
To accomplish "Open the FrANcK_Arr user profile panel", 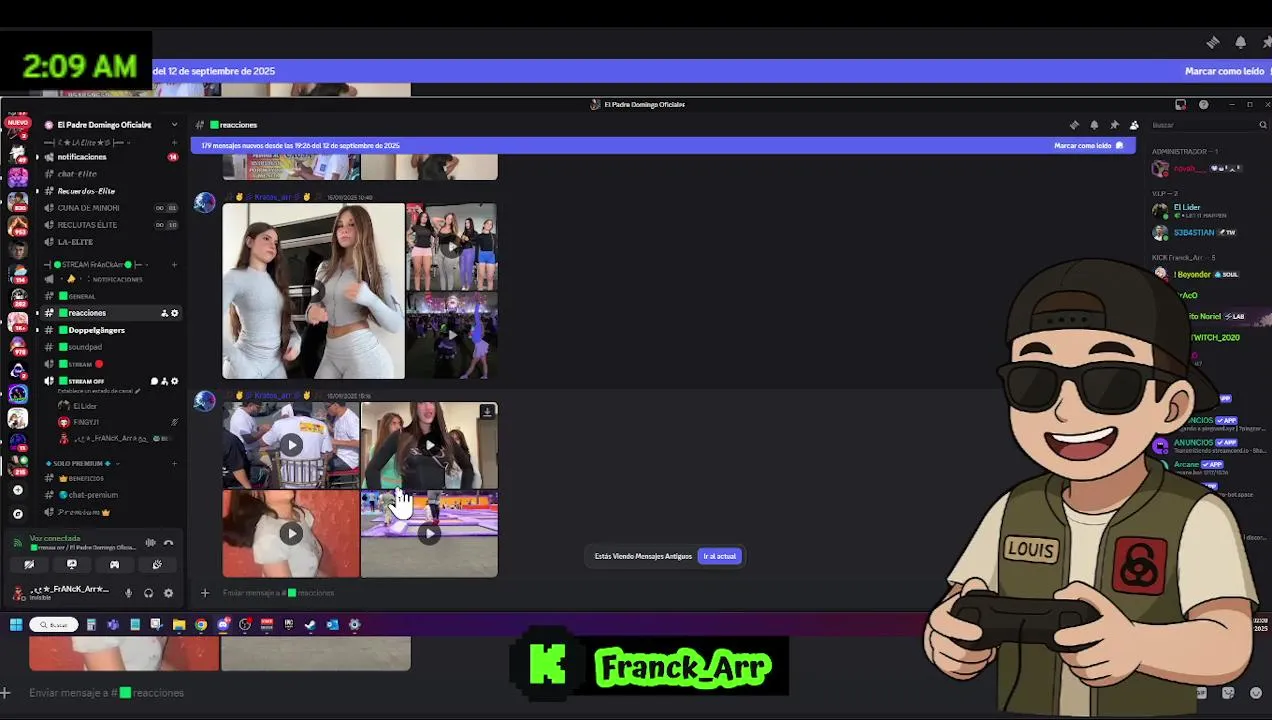I will click(62, 592).
